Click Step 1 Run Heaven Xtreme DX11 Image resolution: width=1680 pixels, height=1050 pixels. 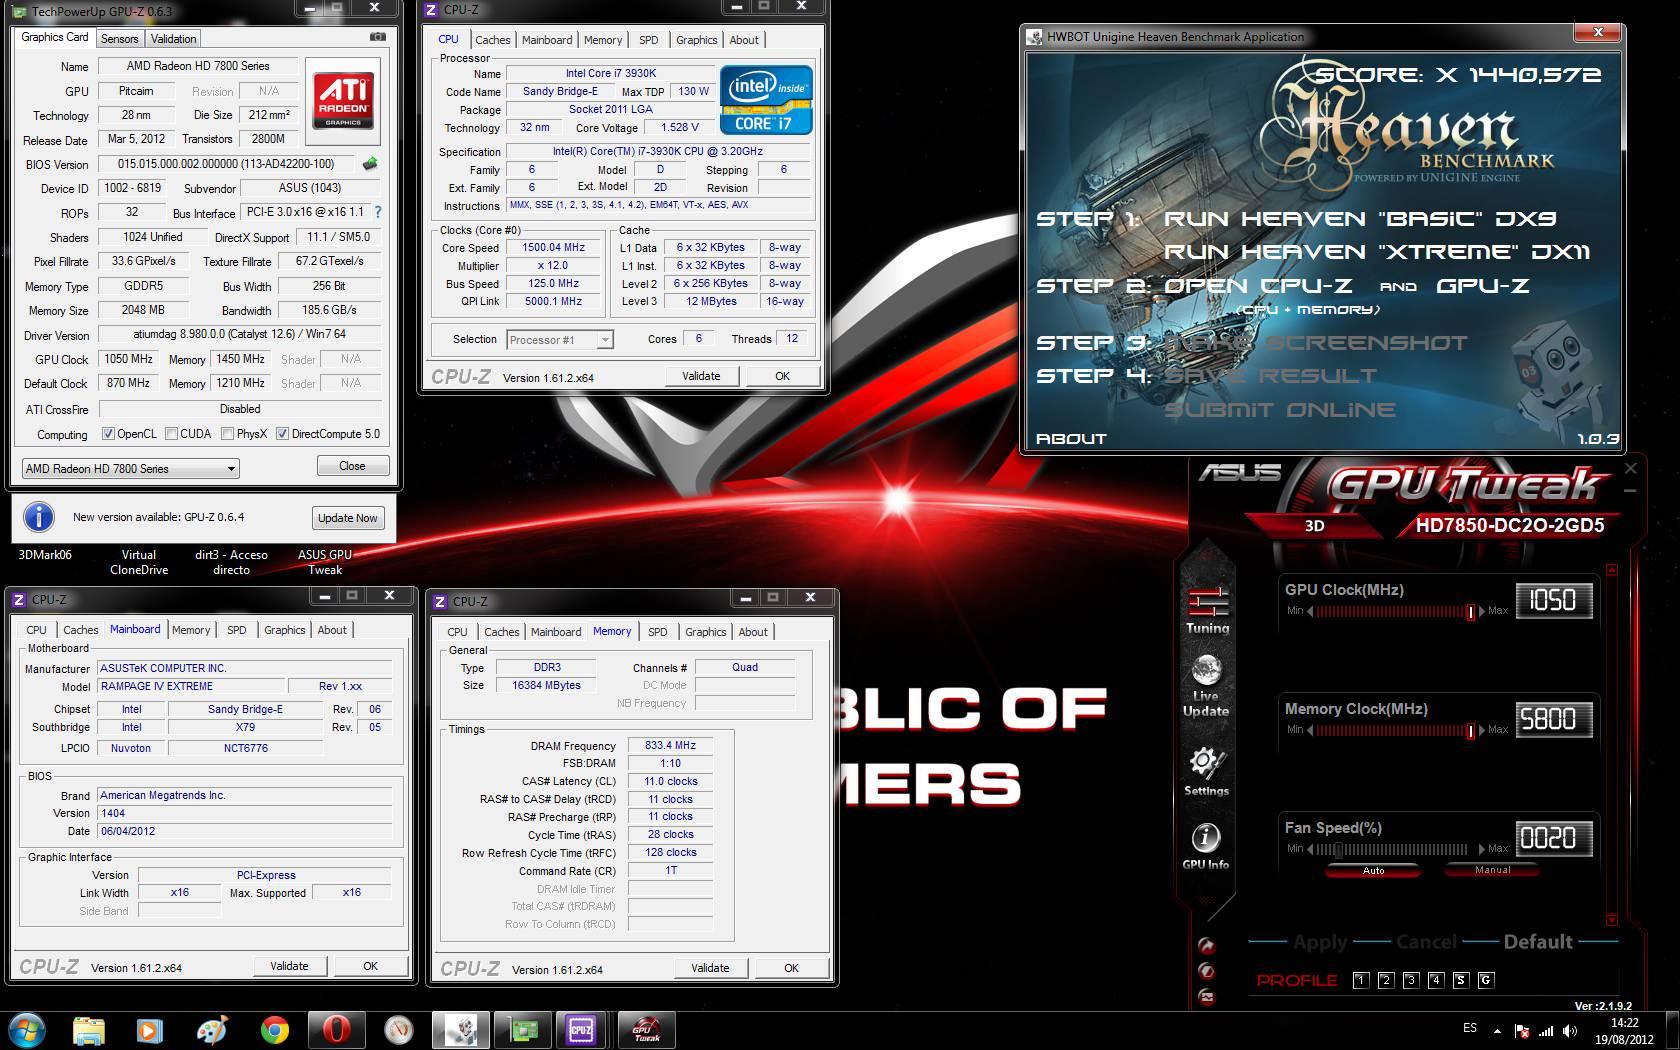[x=1376, y=252]
